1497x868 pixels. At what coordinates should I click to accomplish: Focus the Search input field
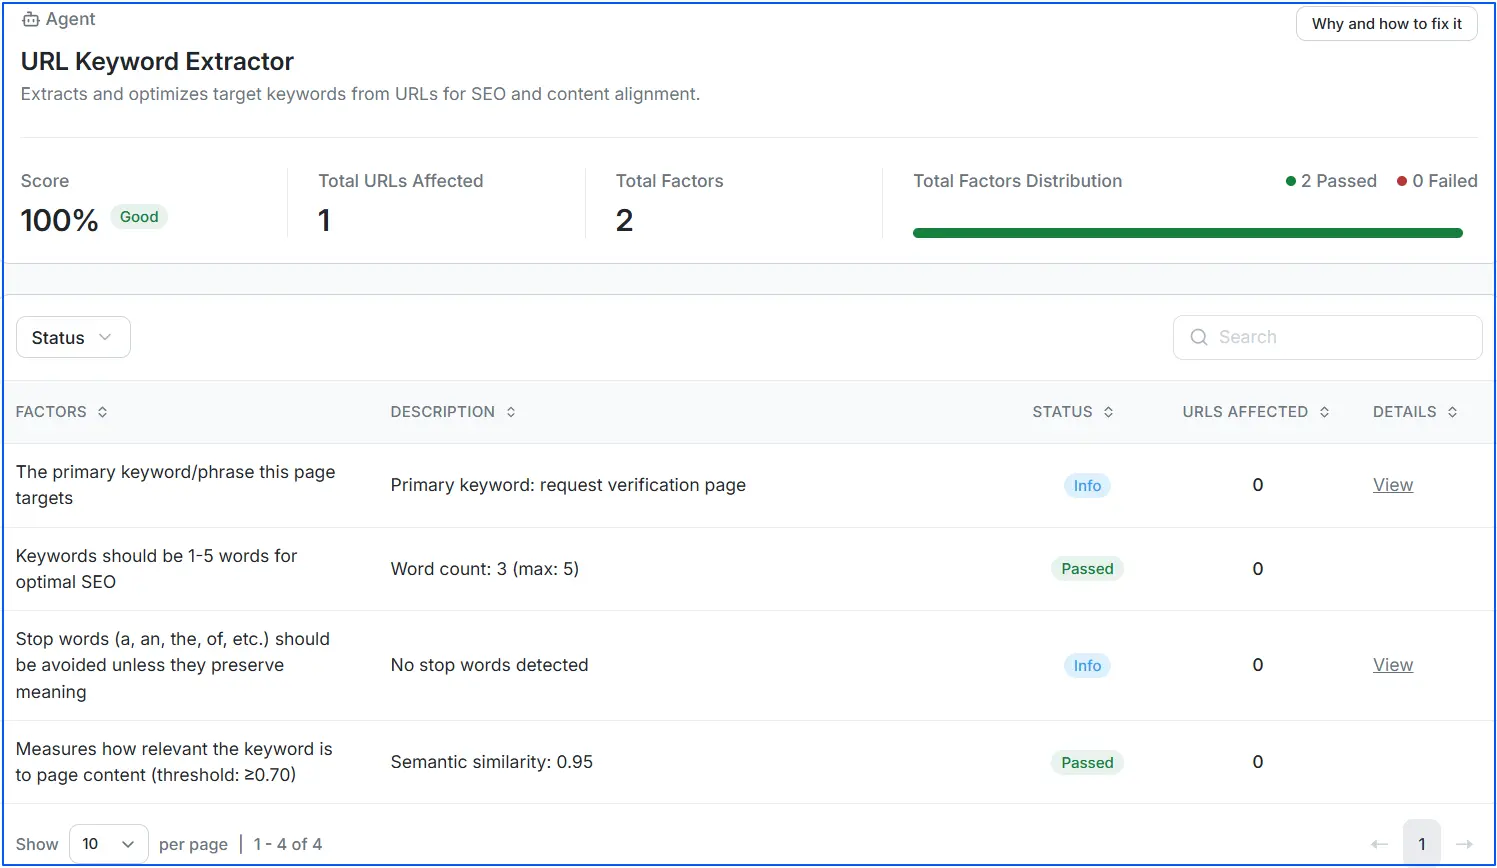point(1340,338)
